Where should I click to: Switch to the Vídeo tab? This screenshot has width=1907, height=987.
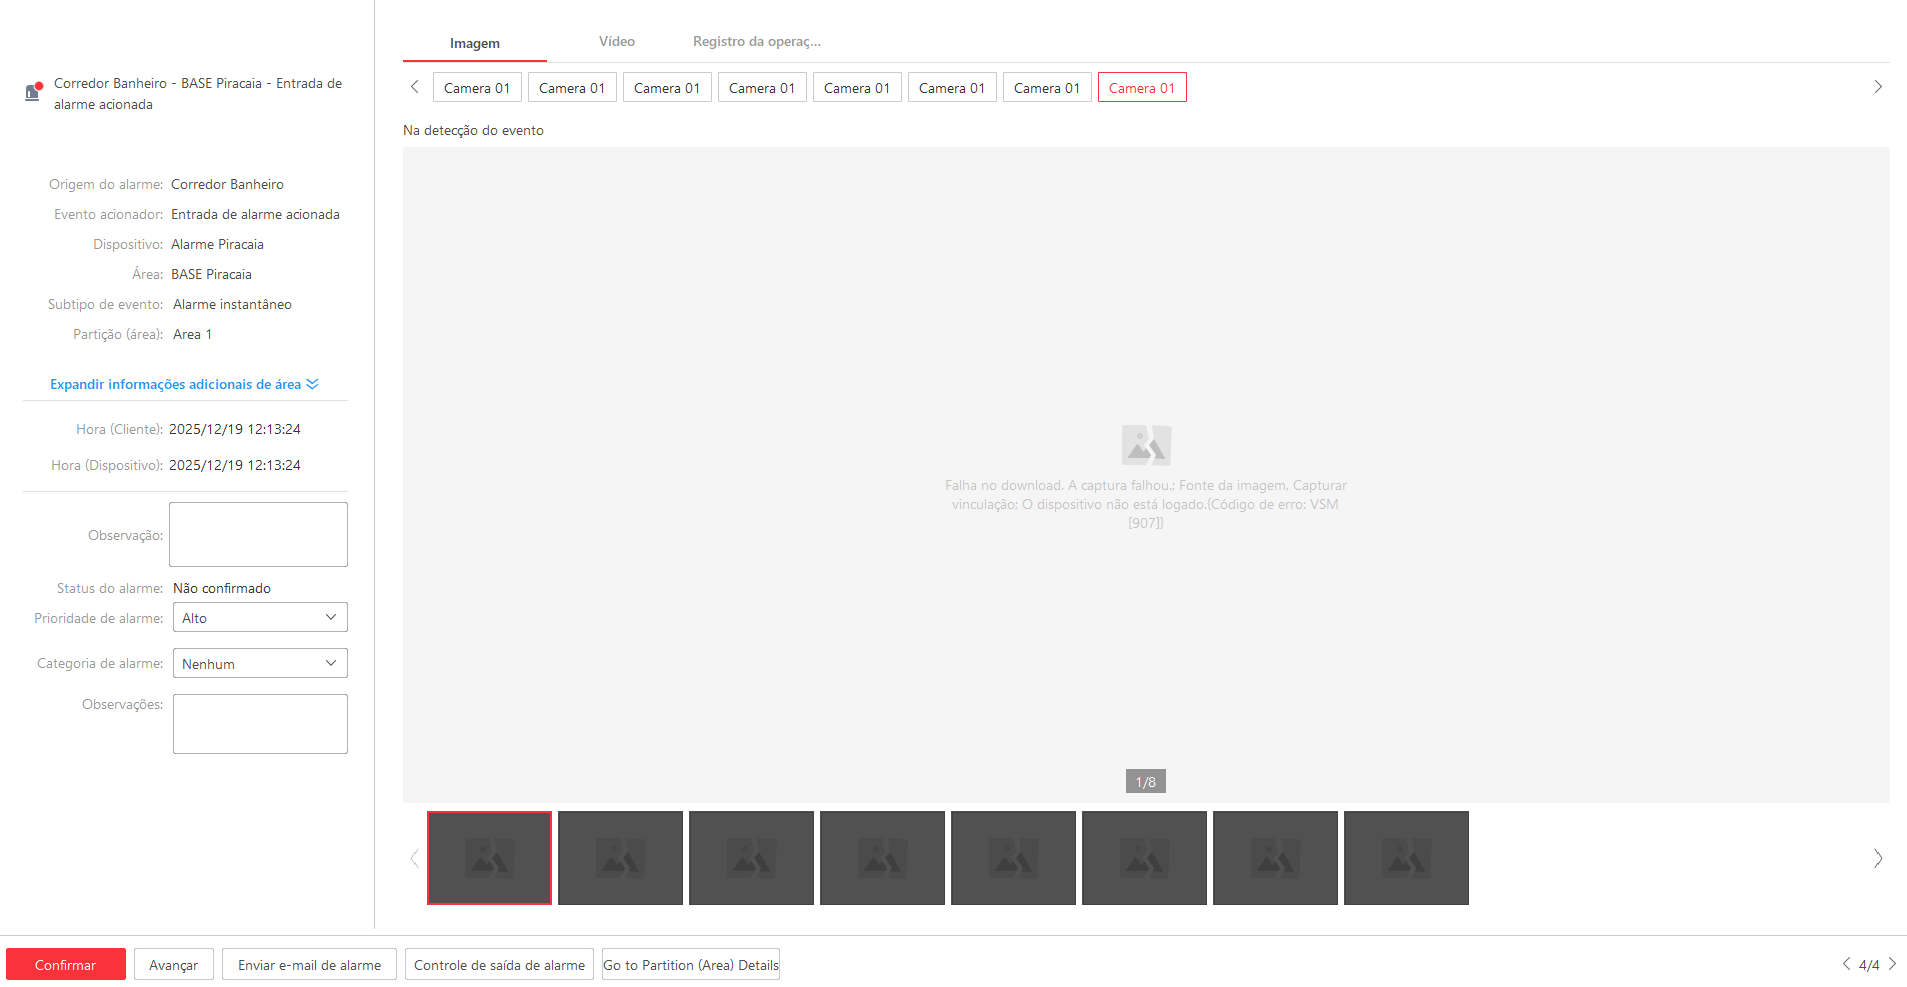(x=616, y=42)
